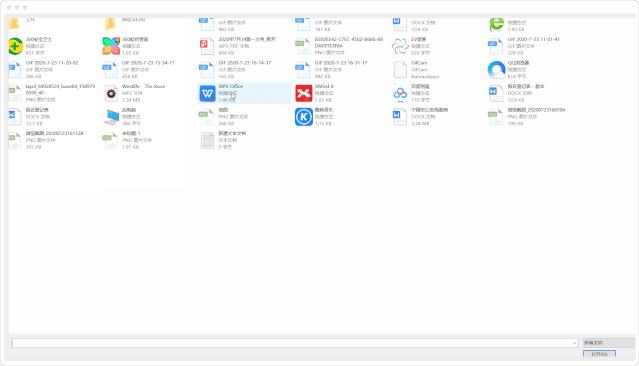This screenshot has height=366, width=639.
Task: Select the Westlife - The Rose MP3 file
Action: click(x=134, y=93)
